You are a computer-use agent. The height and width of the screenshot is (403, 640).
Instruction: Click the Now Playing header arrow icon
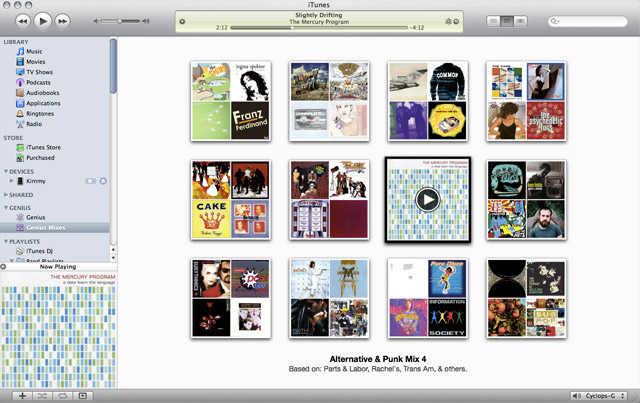tap(3, 267)
